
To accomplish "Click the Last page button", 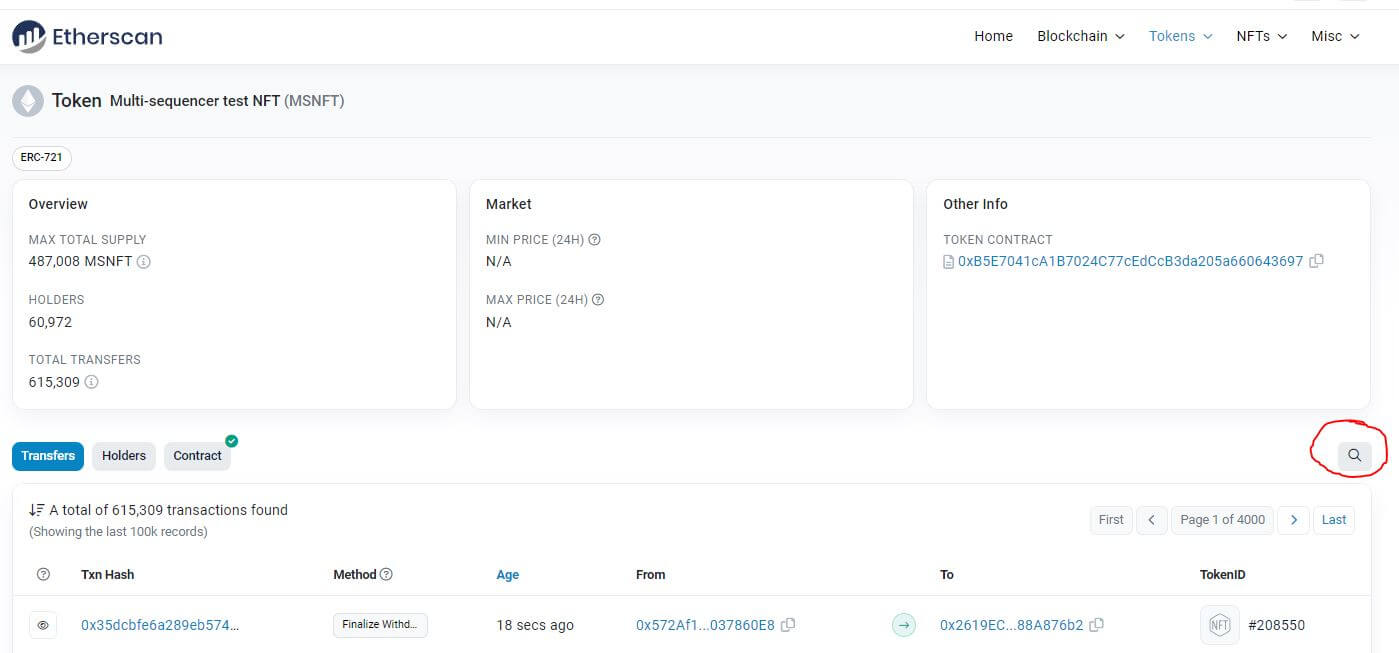I will pyautogui.click(x=1334, y=520).
